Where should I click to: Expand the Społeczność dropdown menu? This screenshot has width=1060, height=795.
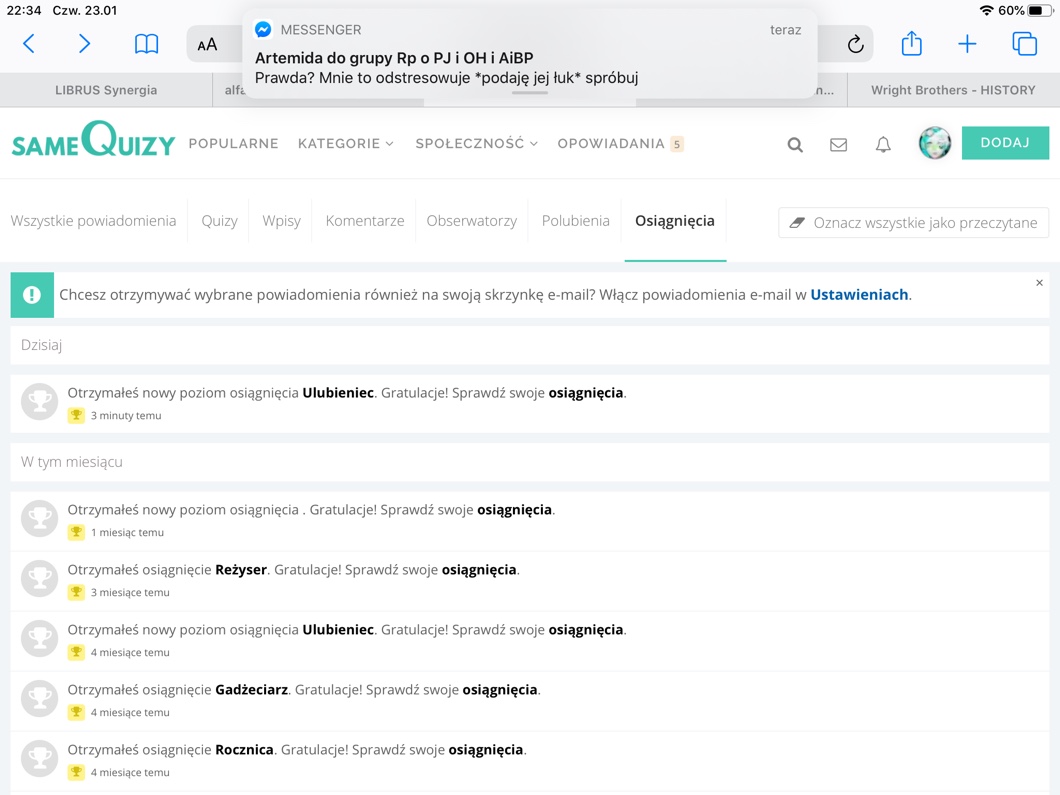(x=476, y=144)
